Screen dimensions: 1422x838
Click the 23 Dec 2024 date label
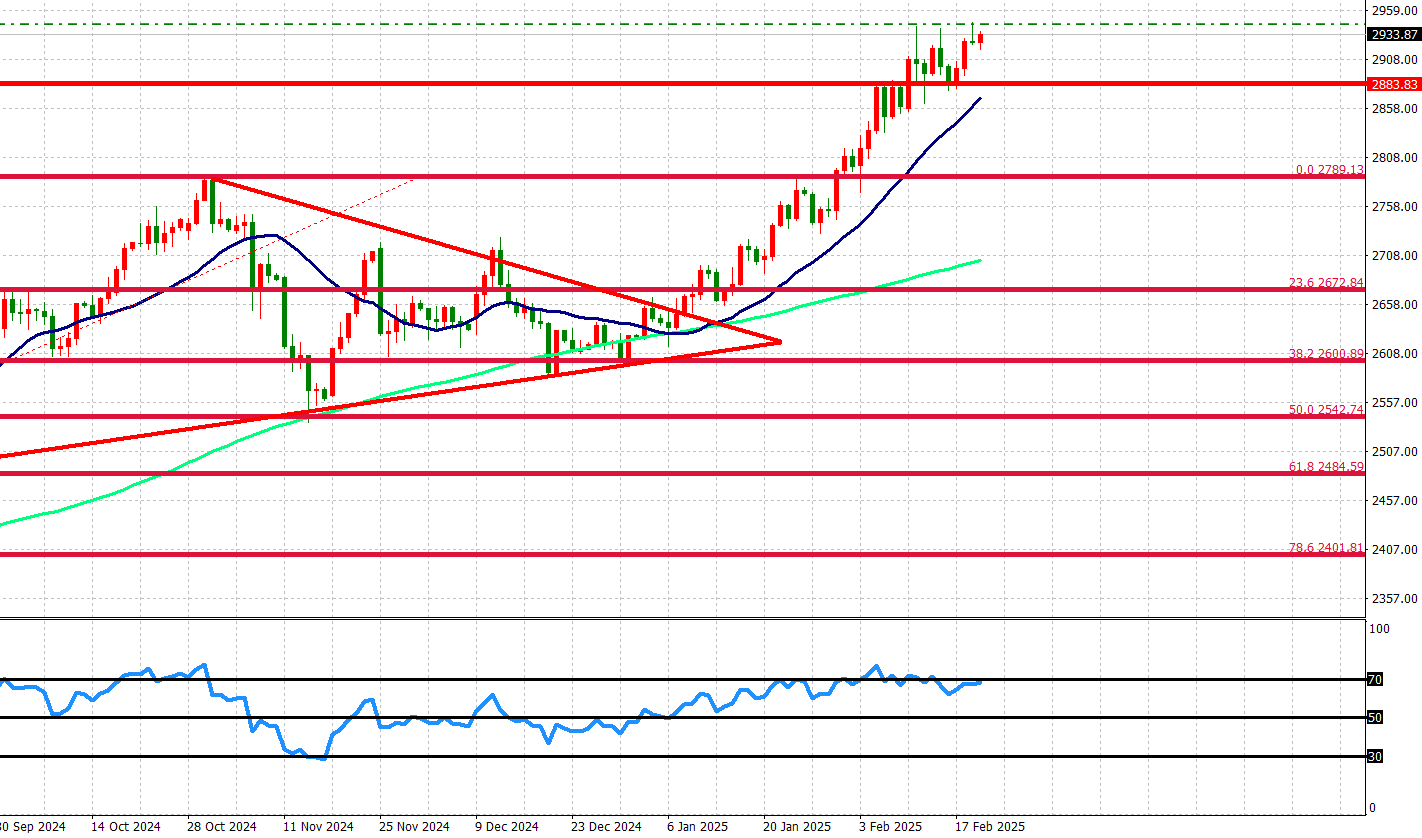(606, 827)
